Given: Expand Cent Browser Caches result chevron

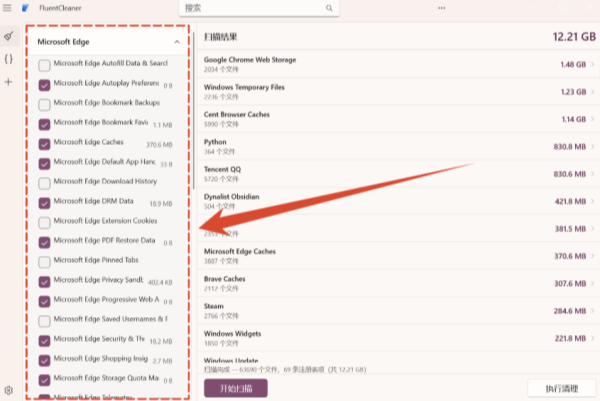Looking at the screenshot, I should coord(592,119).
